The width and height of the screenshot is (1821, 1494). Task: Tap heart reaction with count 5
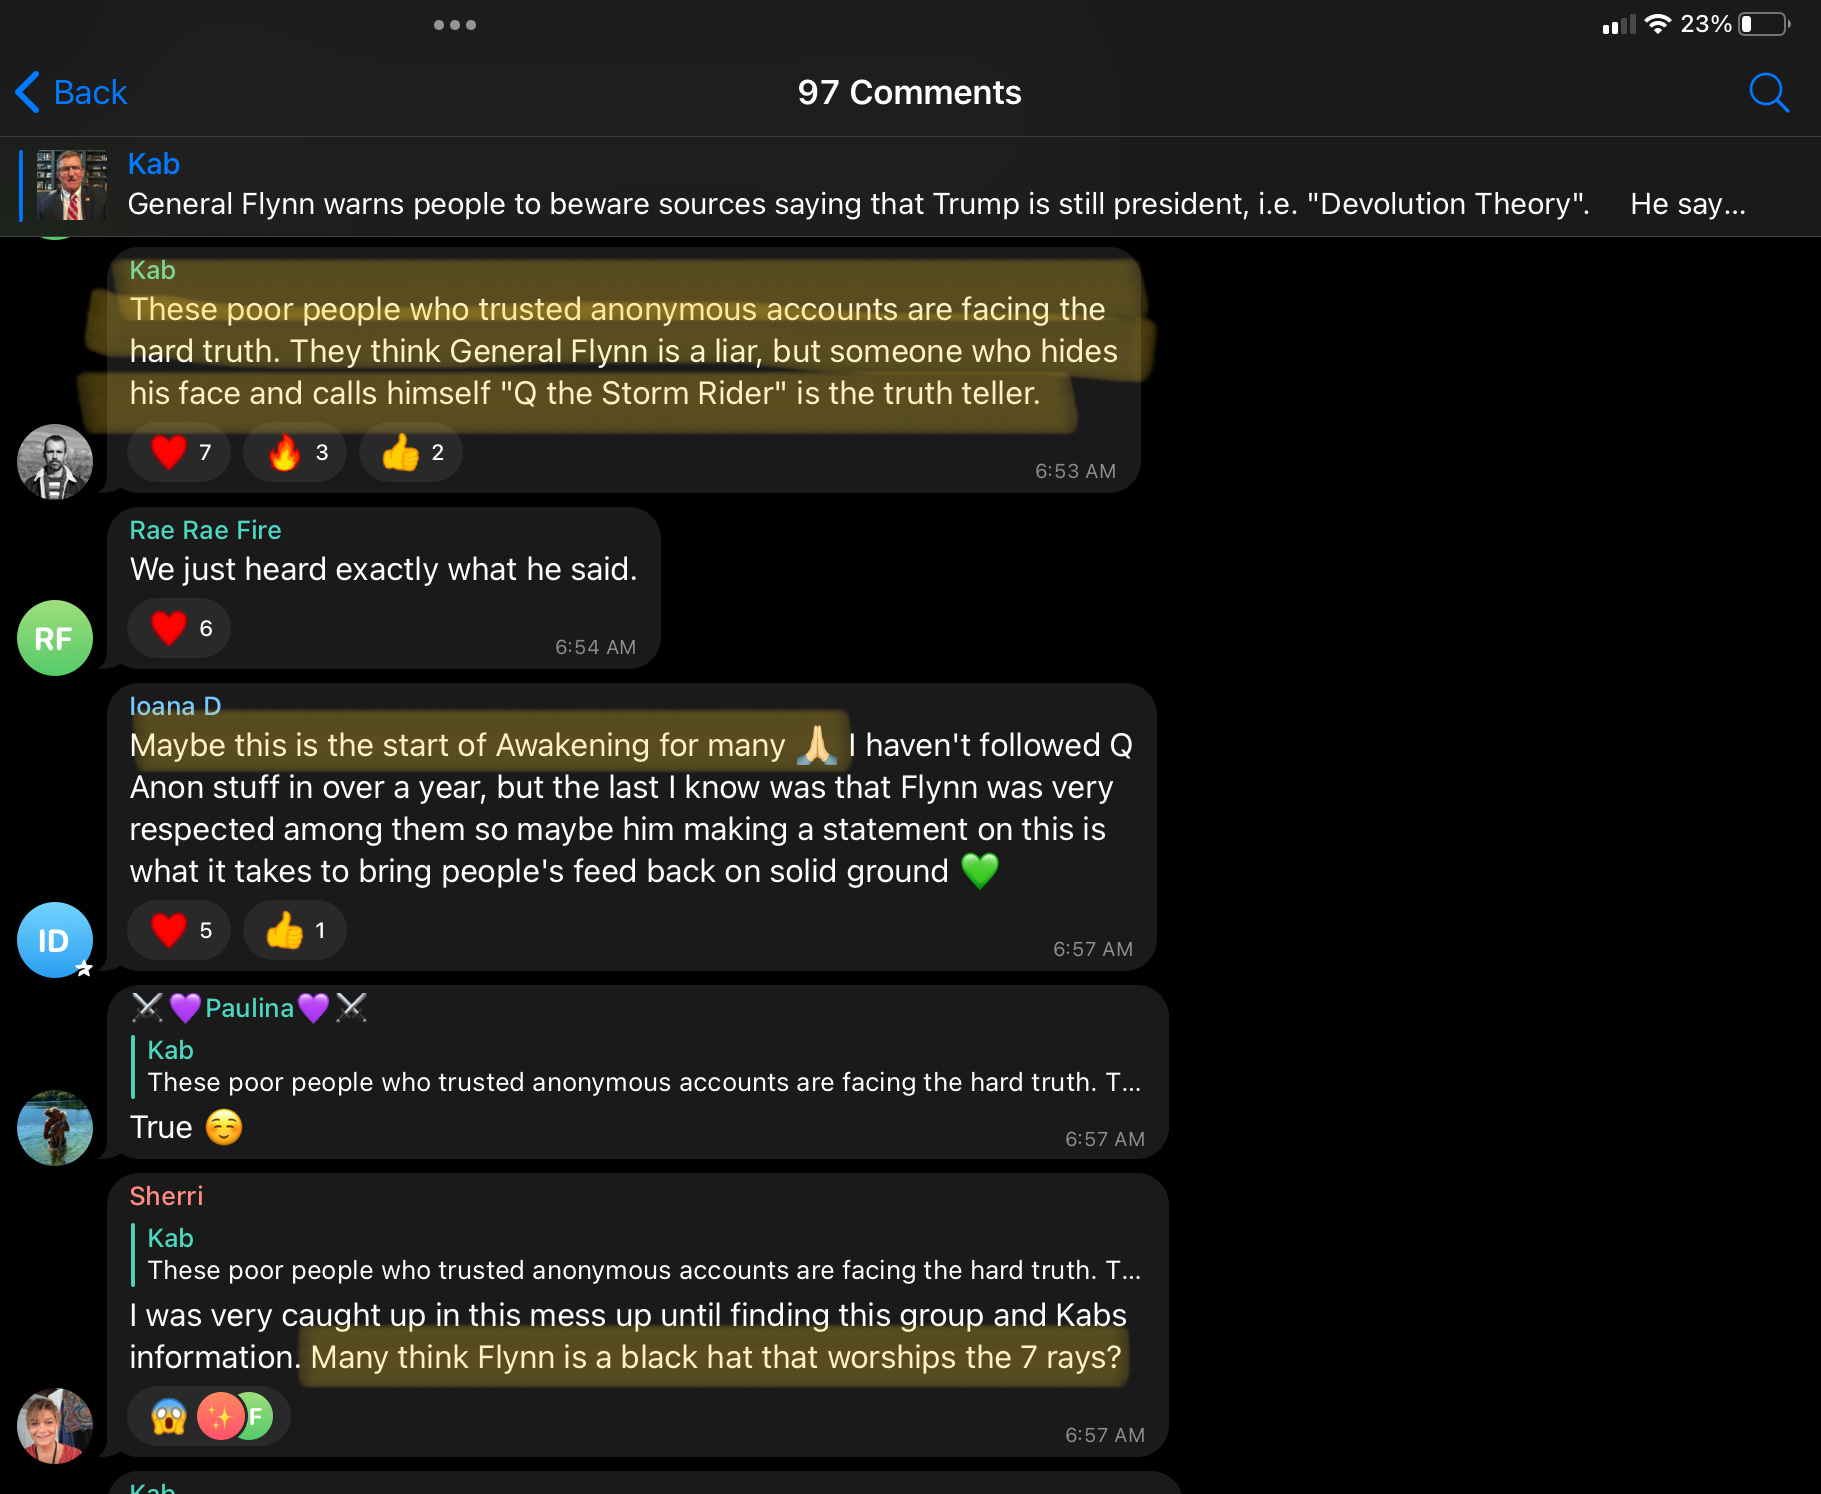[180, 931]
